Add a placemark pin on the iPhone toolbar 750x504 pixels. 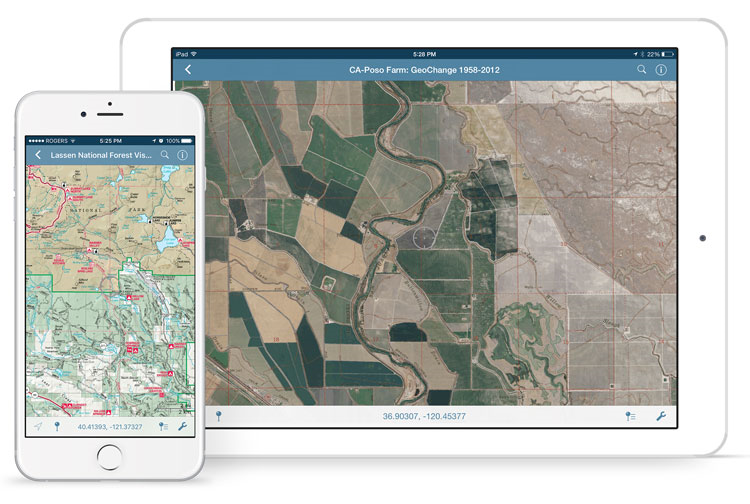pyautogui.click(x=57, y=426)
